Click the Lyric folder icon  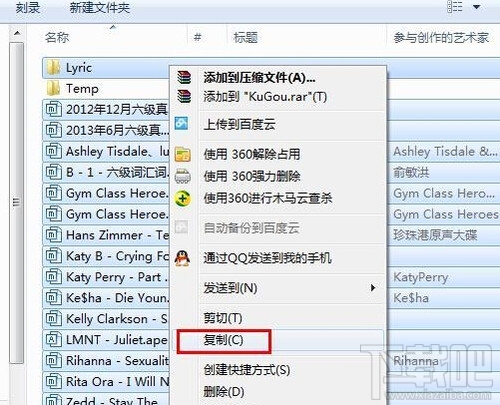click(53, 68)
